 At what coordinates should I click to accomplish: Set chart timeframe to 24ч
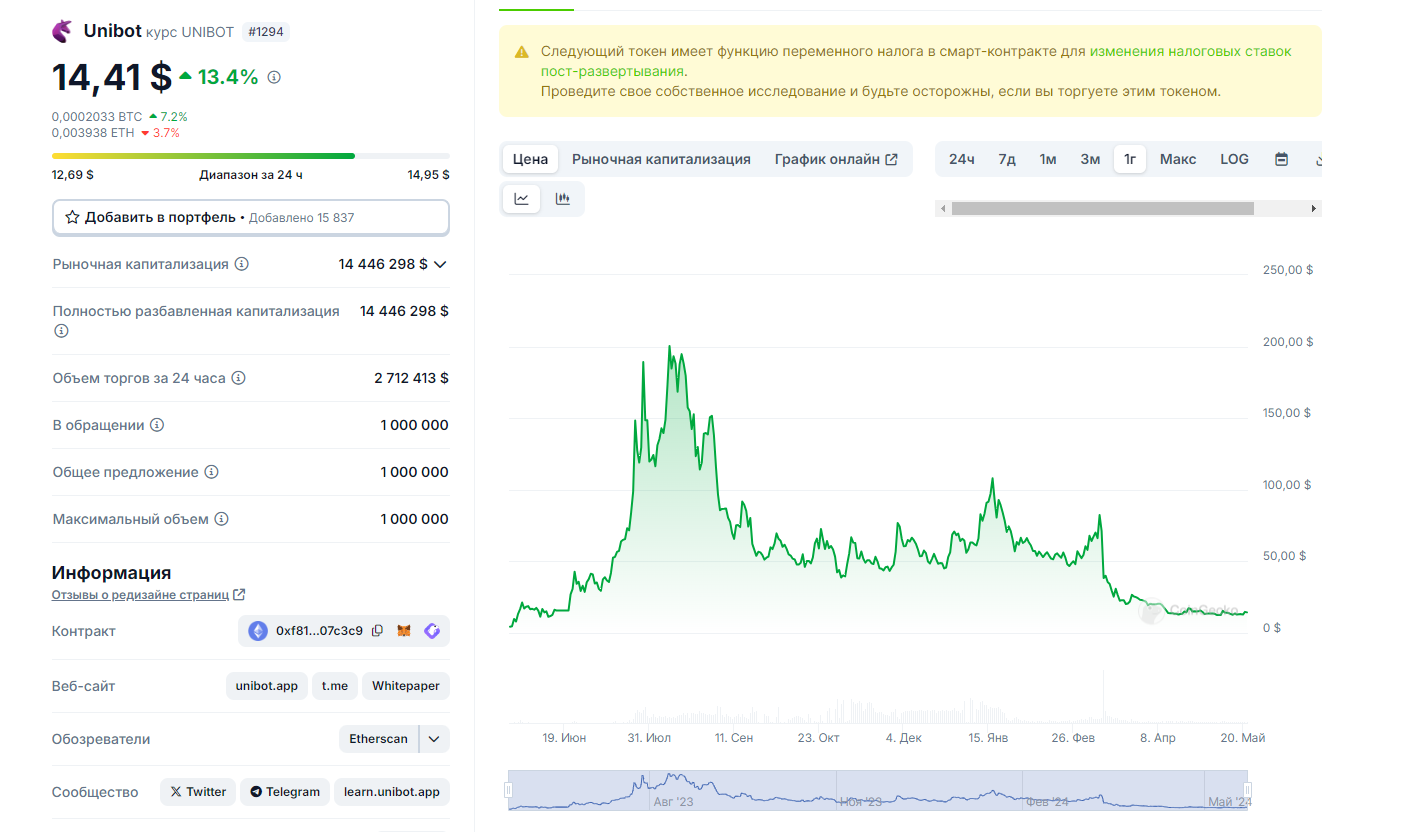(x=962, y=159)
